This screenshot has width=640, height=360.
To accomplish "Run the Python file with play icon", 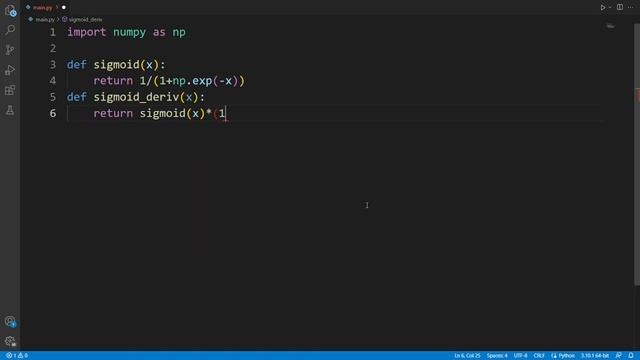I will click(602, 7).
